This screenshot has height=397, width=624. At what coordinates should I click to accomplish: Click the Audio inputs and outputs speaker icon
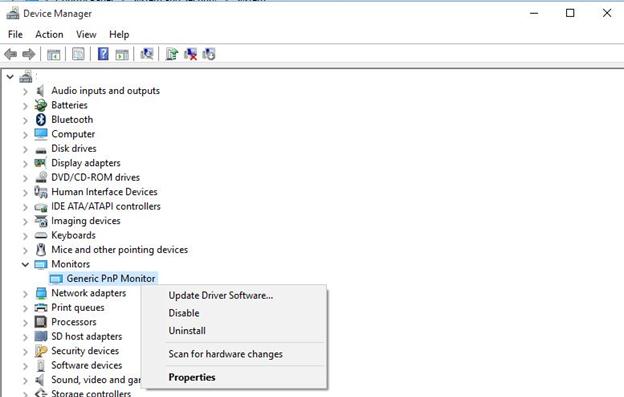41,91
